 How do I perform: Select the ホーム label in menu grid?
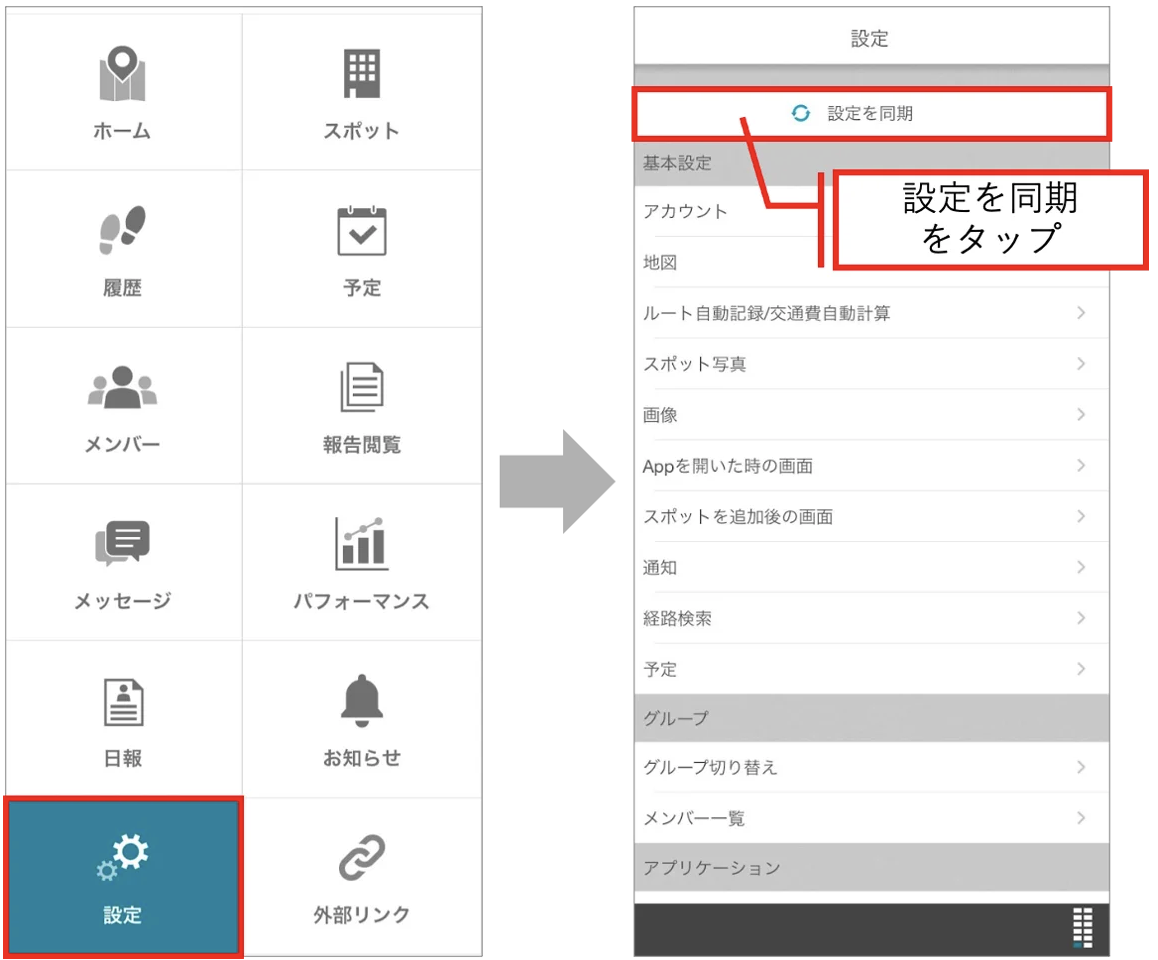coord(123,131)
